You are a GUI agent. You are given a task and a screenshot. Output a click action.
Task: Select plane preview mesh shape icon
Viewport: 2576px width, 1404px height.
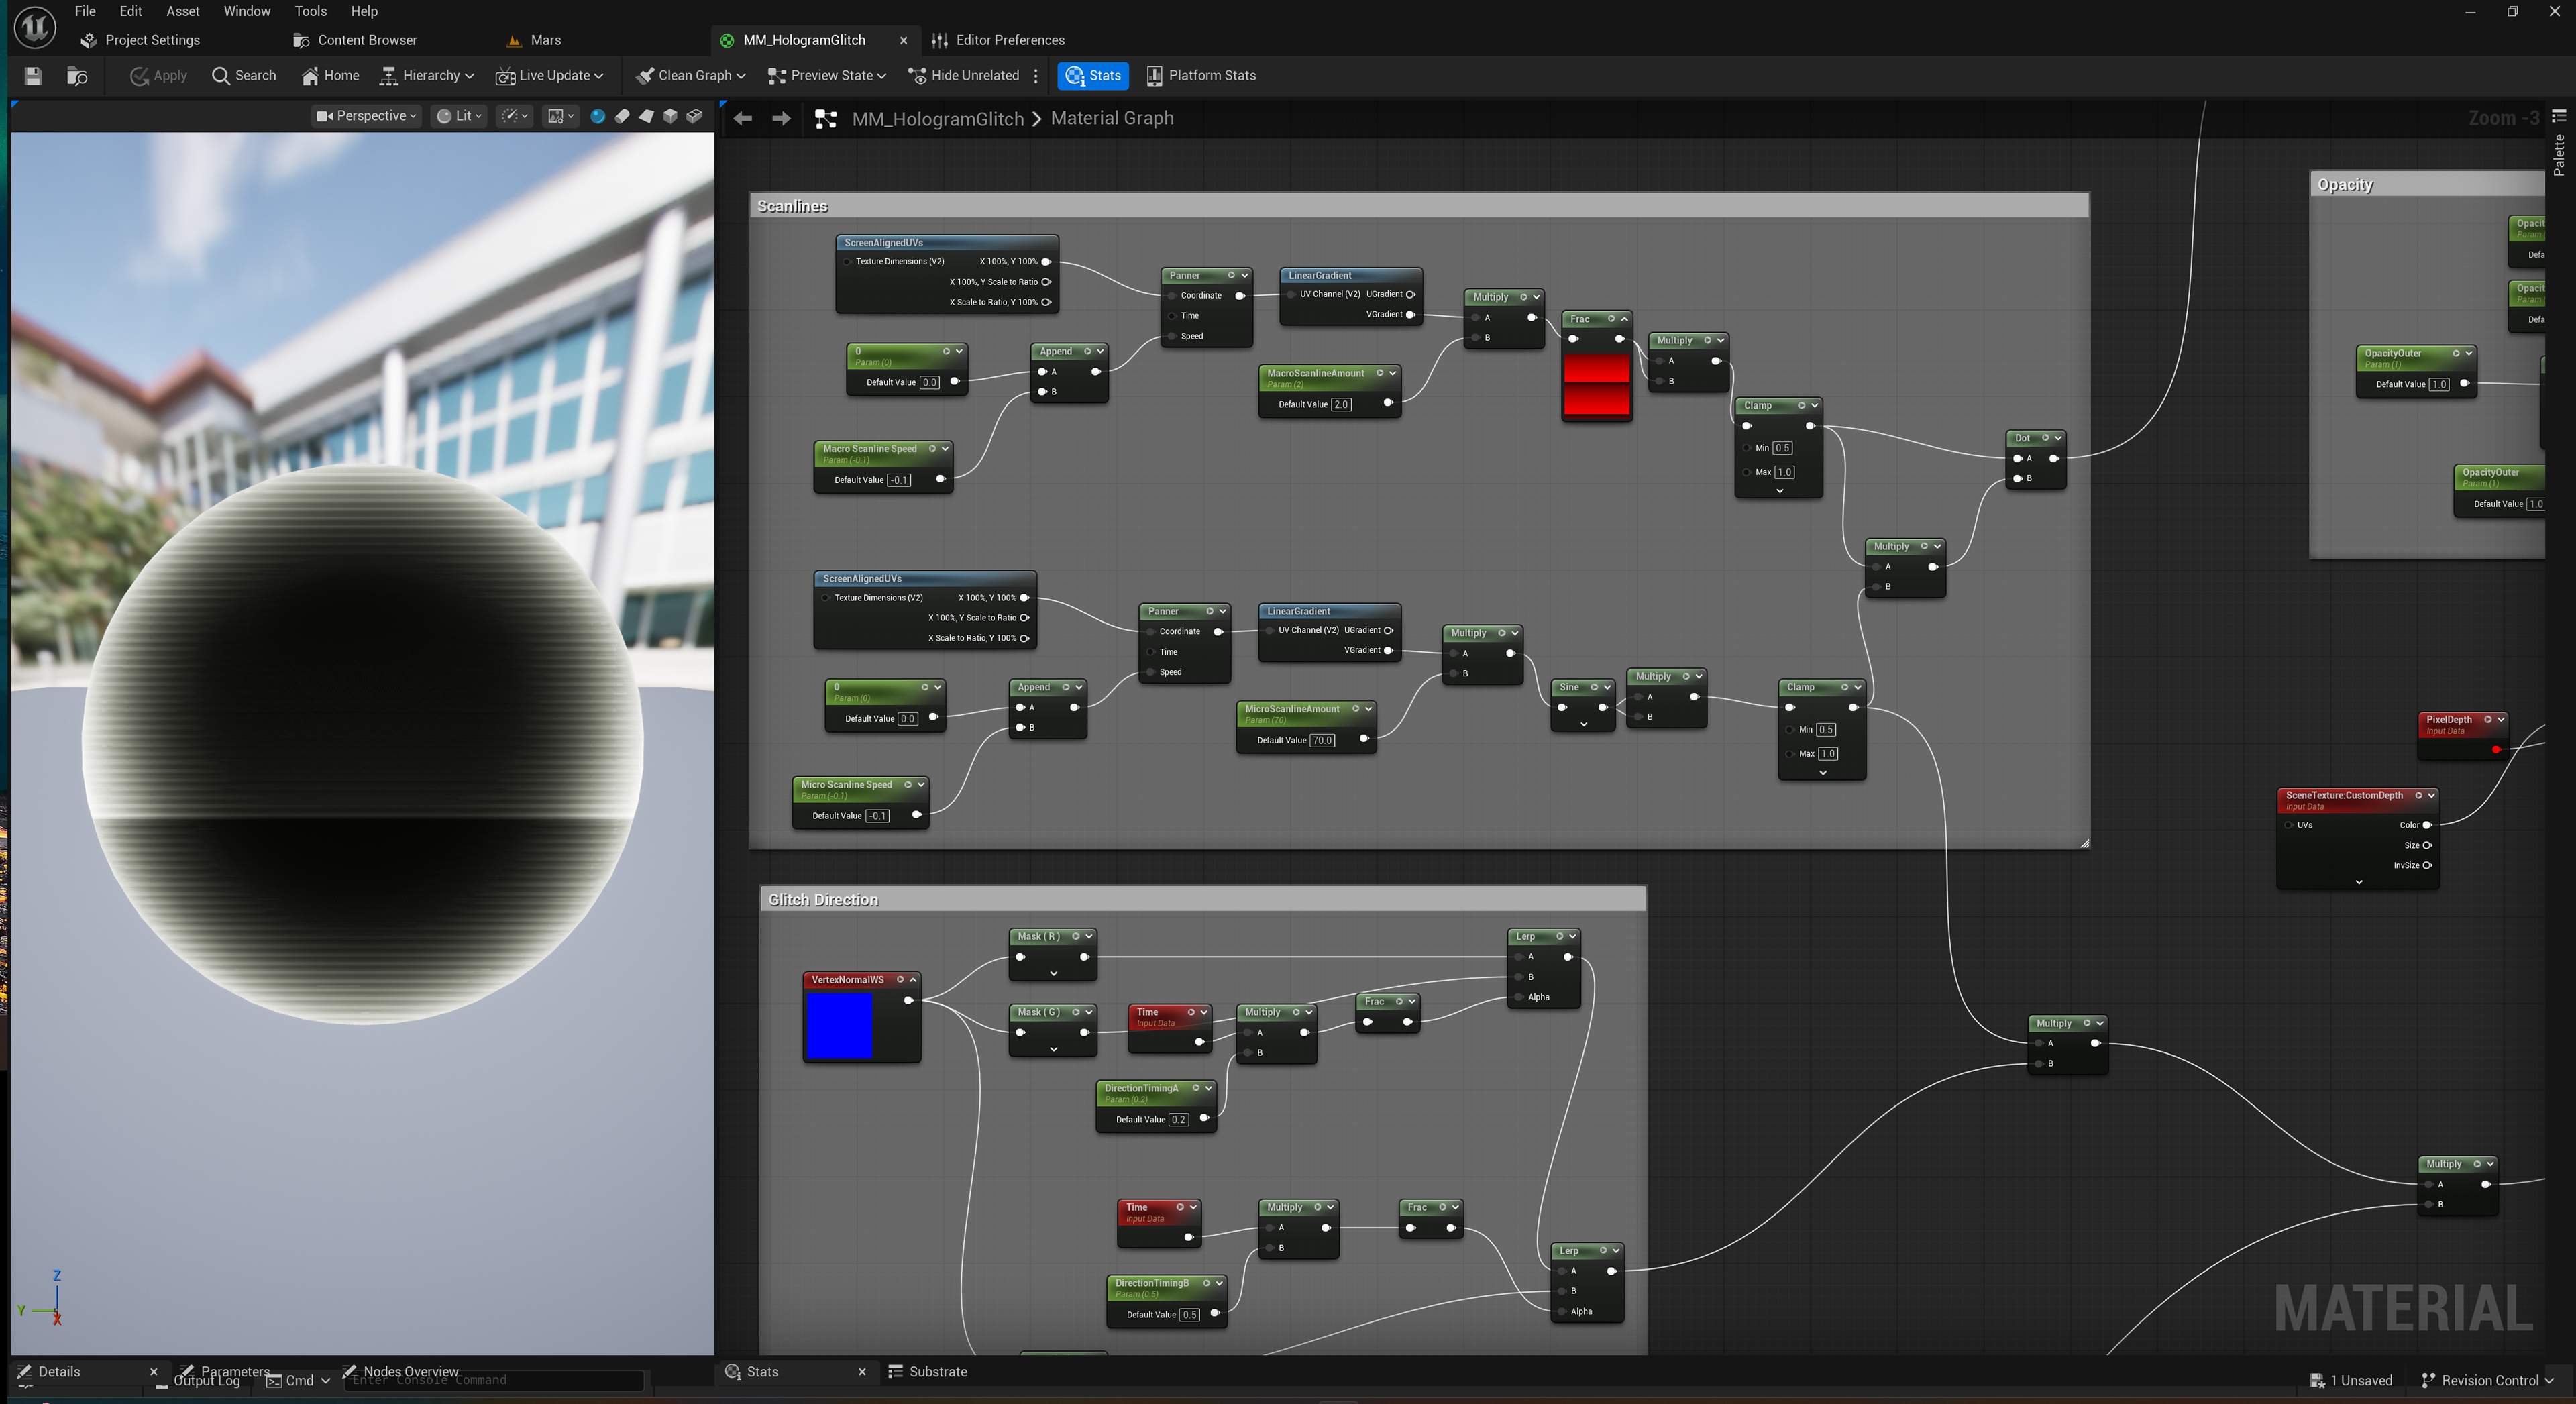click(646, 116)
